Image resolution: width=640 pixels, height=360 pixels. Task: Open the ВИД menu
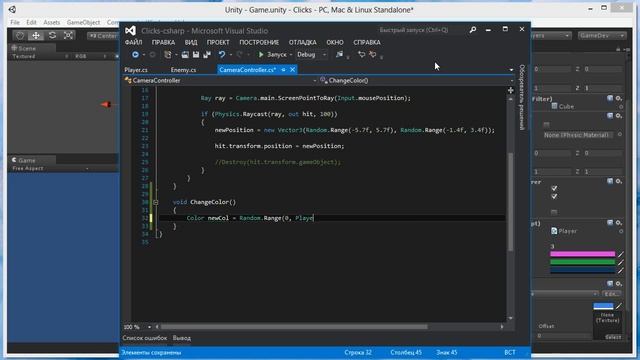point(191,42)
